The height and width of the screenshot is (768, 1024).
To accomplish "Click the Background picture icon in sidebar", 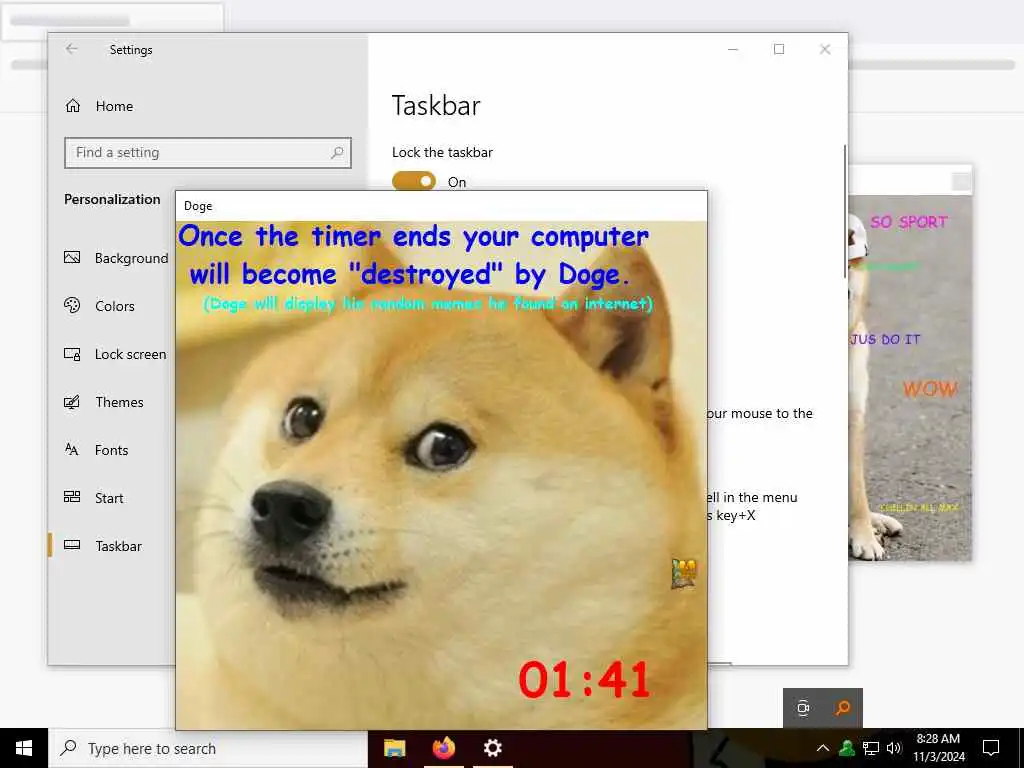I will click(x=72, y=257).
